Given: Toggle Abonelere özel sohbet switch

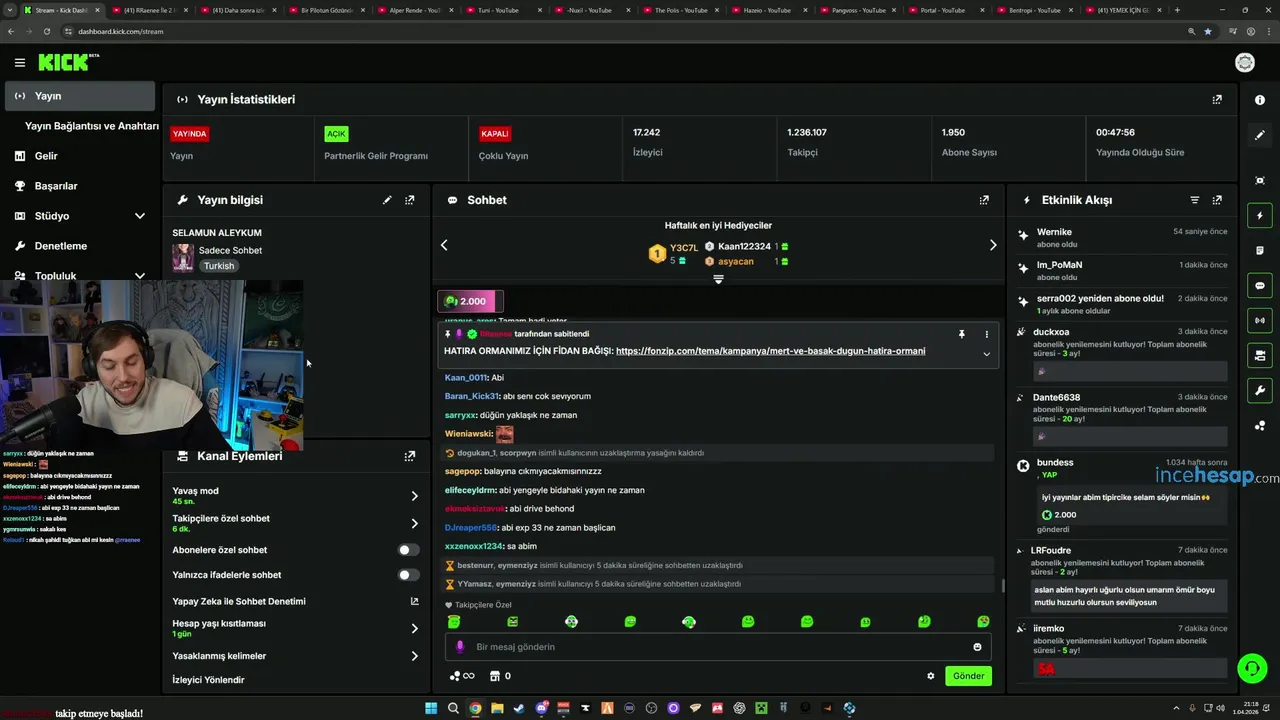Looking at the screenshot, I should tap(408, 550).
